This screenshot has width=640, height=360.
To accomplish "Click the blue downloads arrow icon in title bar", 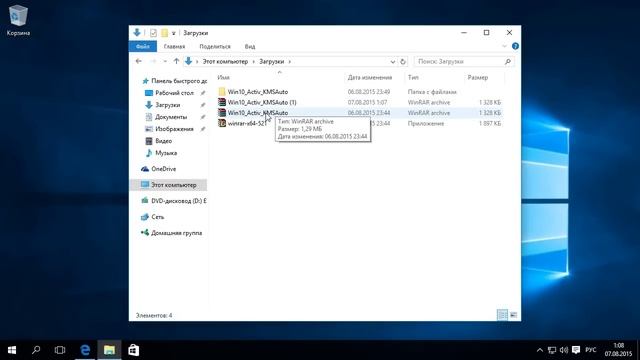I will click(137, 33).
